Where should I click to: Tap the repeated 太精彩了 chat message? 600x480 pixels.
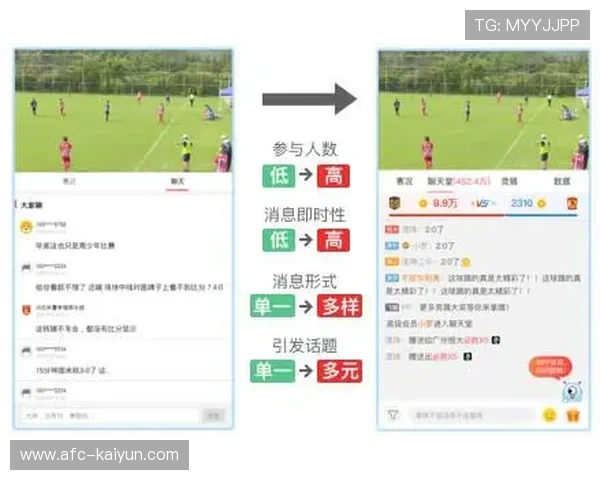(x=483, y=284)
